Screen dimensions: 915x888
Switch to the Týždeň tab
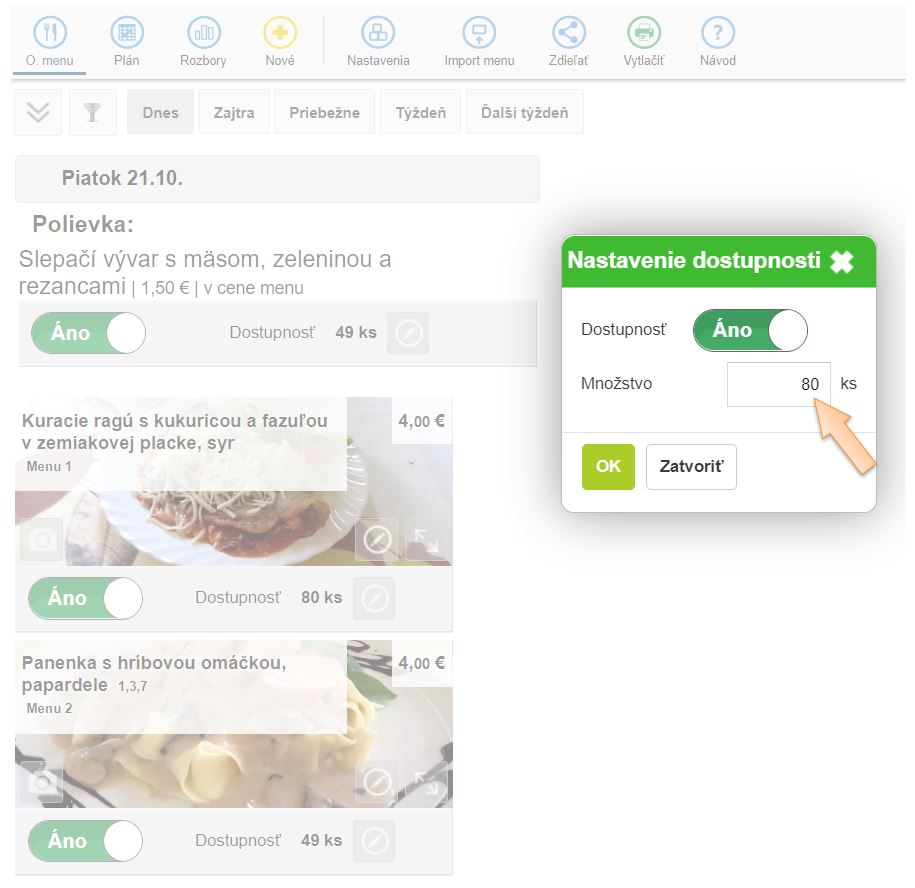tap(421, 112)
